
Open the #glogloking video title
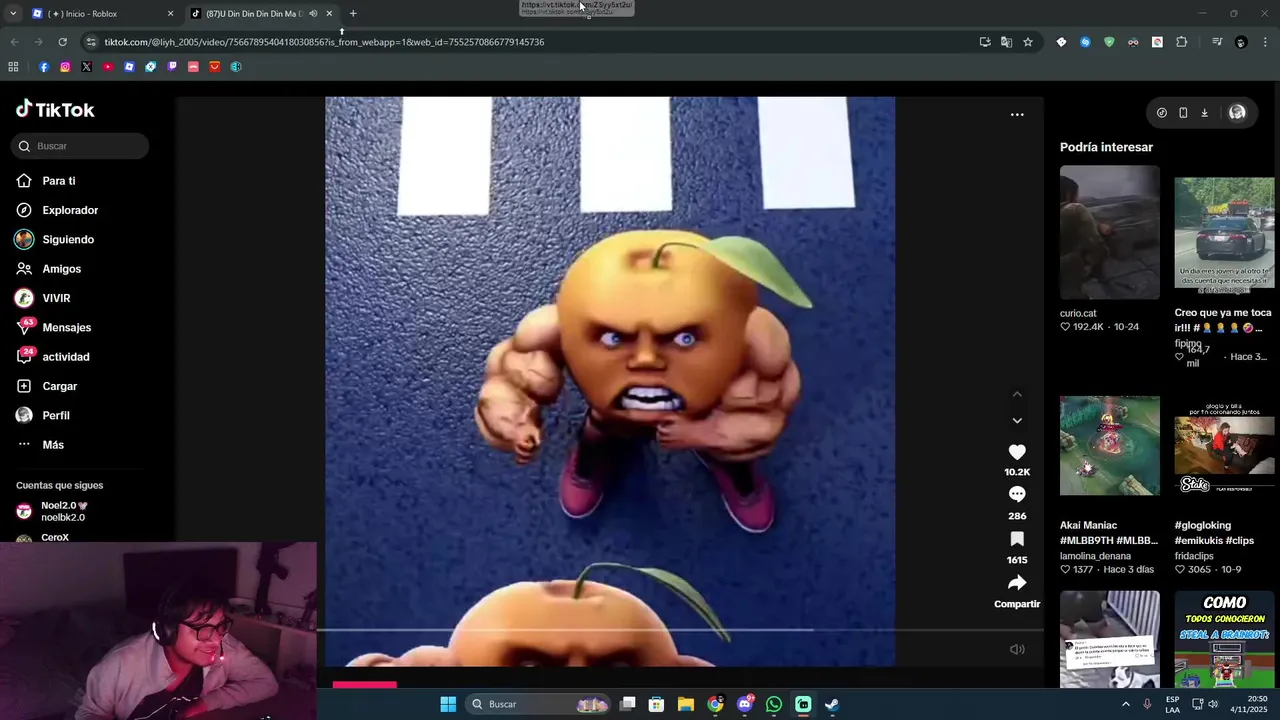point(1214,533)
